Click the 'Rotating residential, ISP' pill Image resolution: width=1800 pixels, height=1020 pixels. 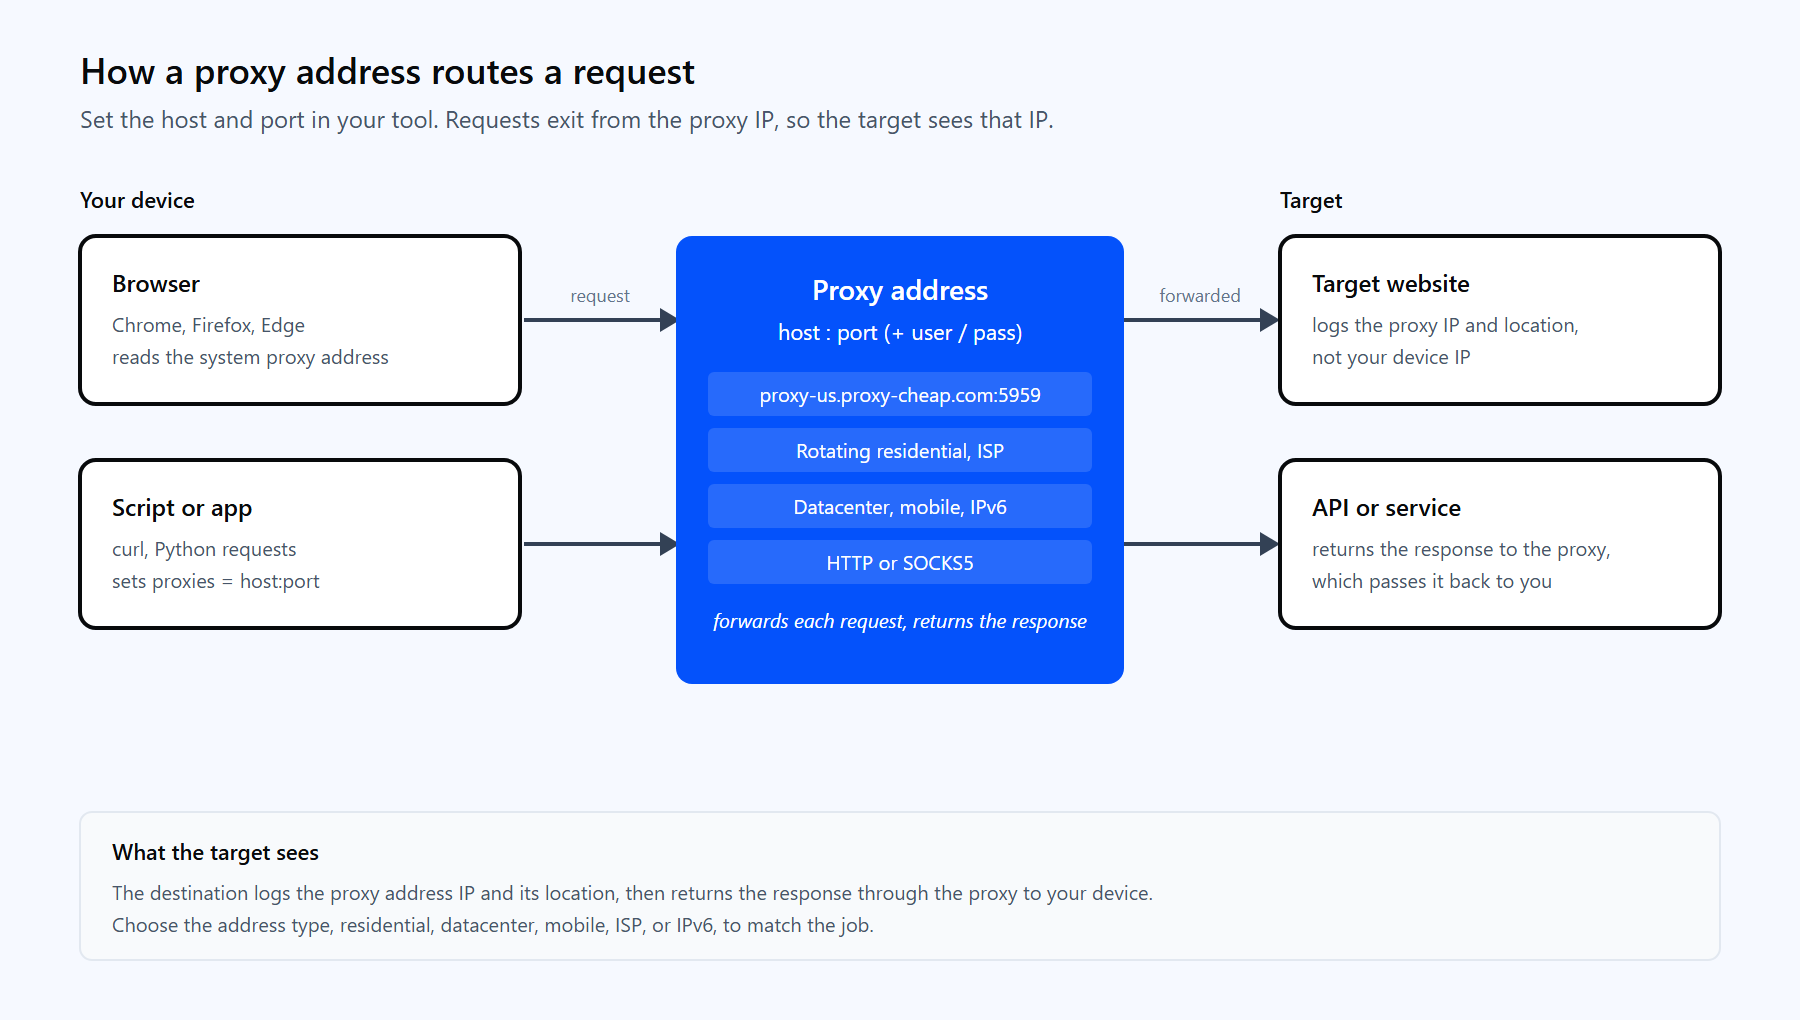point(900,450)
